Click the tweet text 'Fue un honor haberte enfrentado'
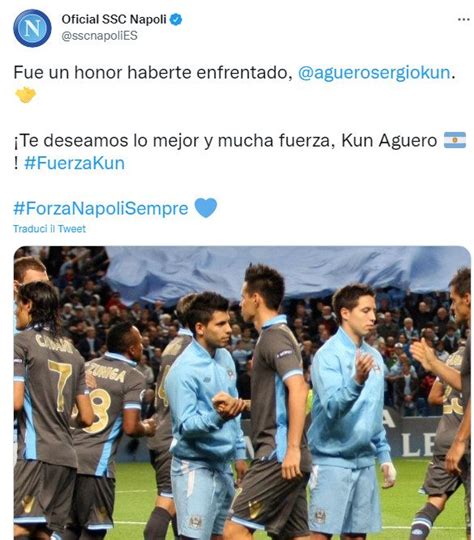The width and height of the screenshot is (474, 540). click(x=150, y=73)
